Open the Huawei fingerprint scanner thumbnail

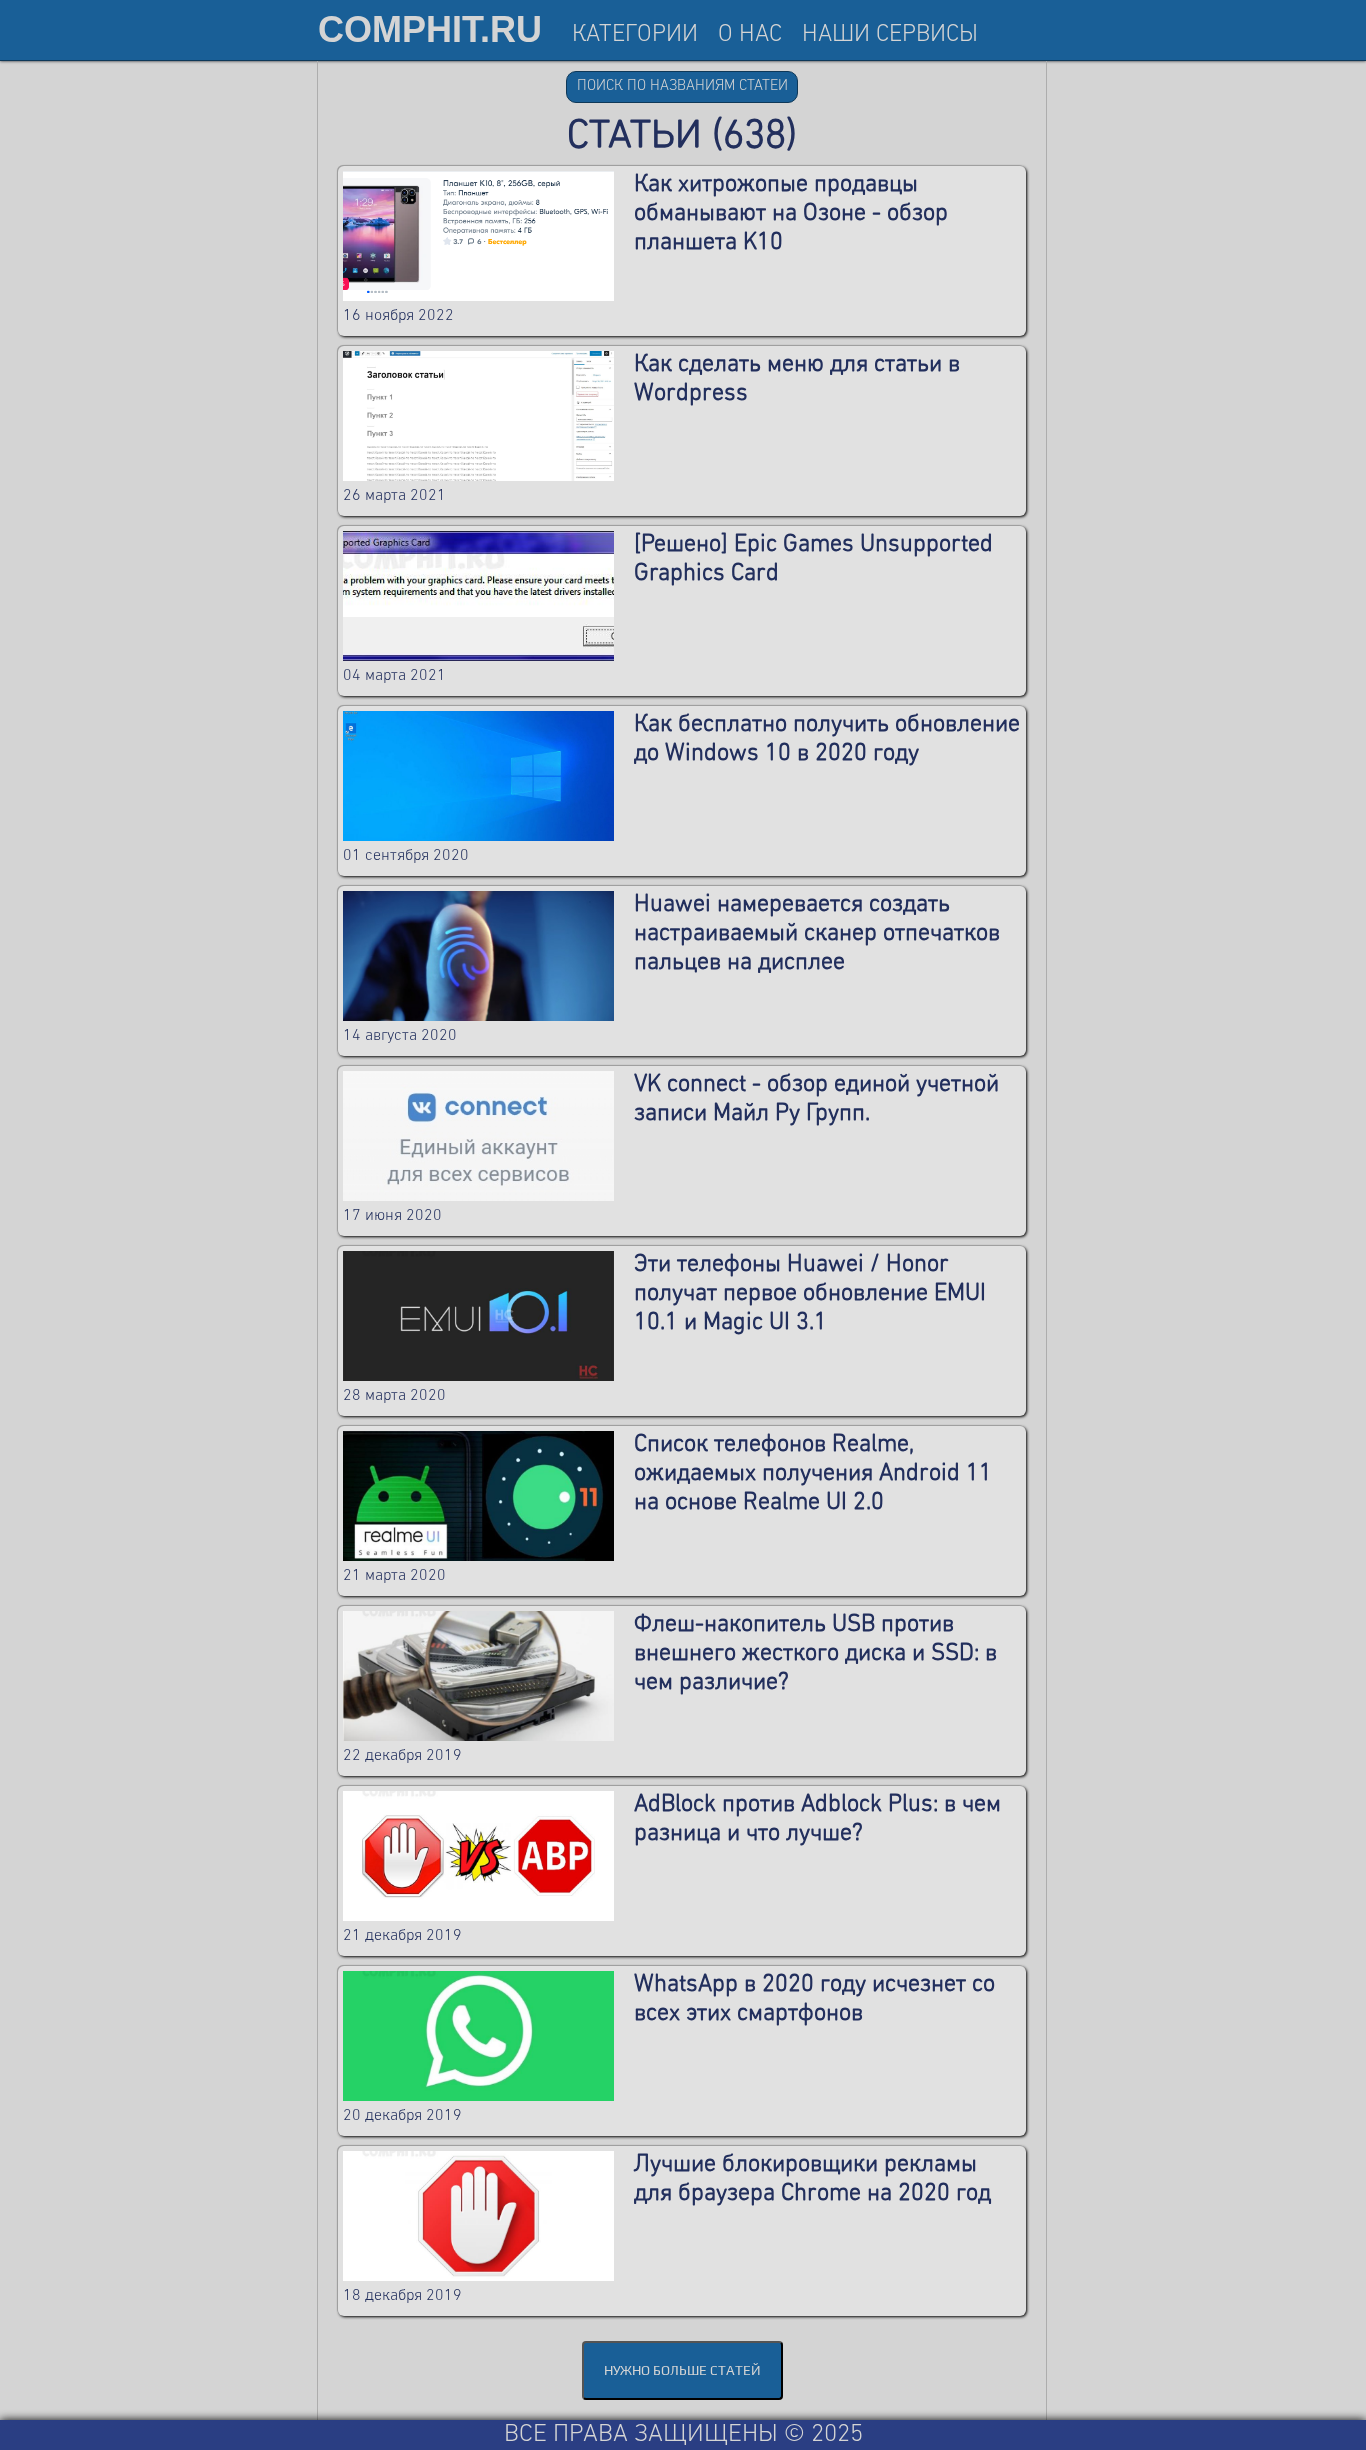[x=478, y=956]
